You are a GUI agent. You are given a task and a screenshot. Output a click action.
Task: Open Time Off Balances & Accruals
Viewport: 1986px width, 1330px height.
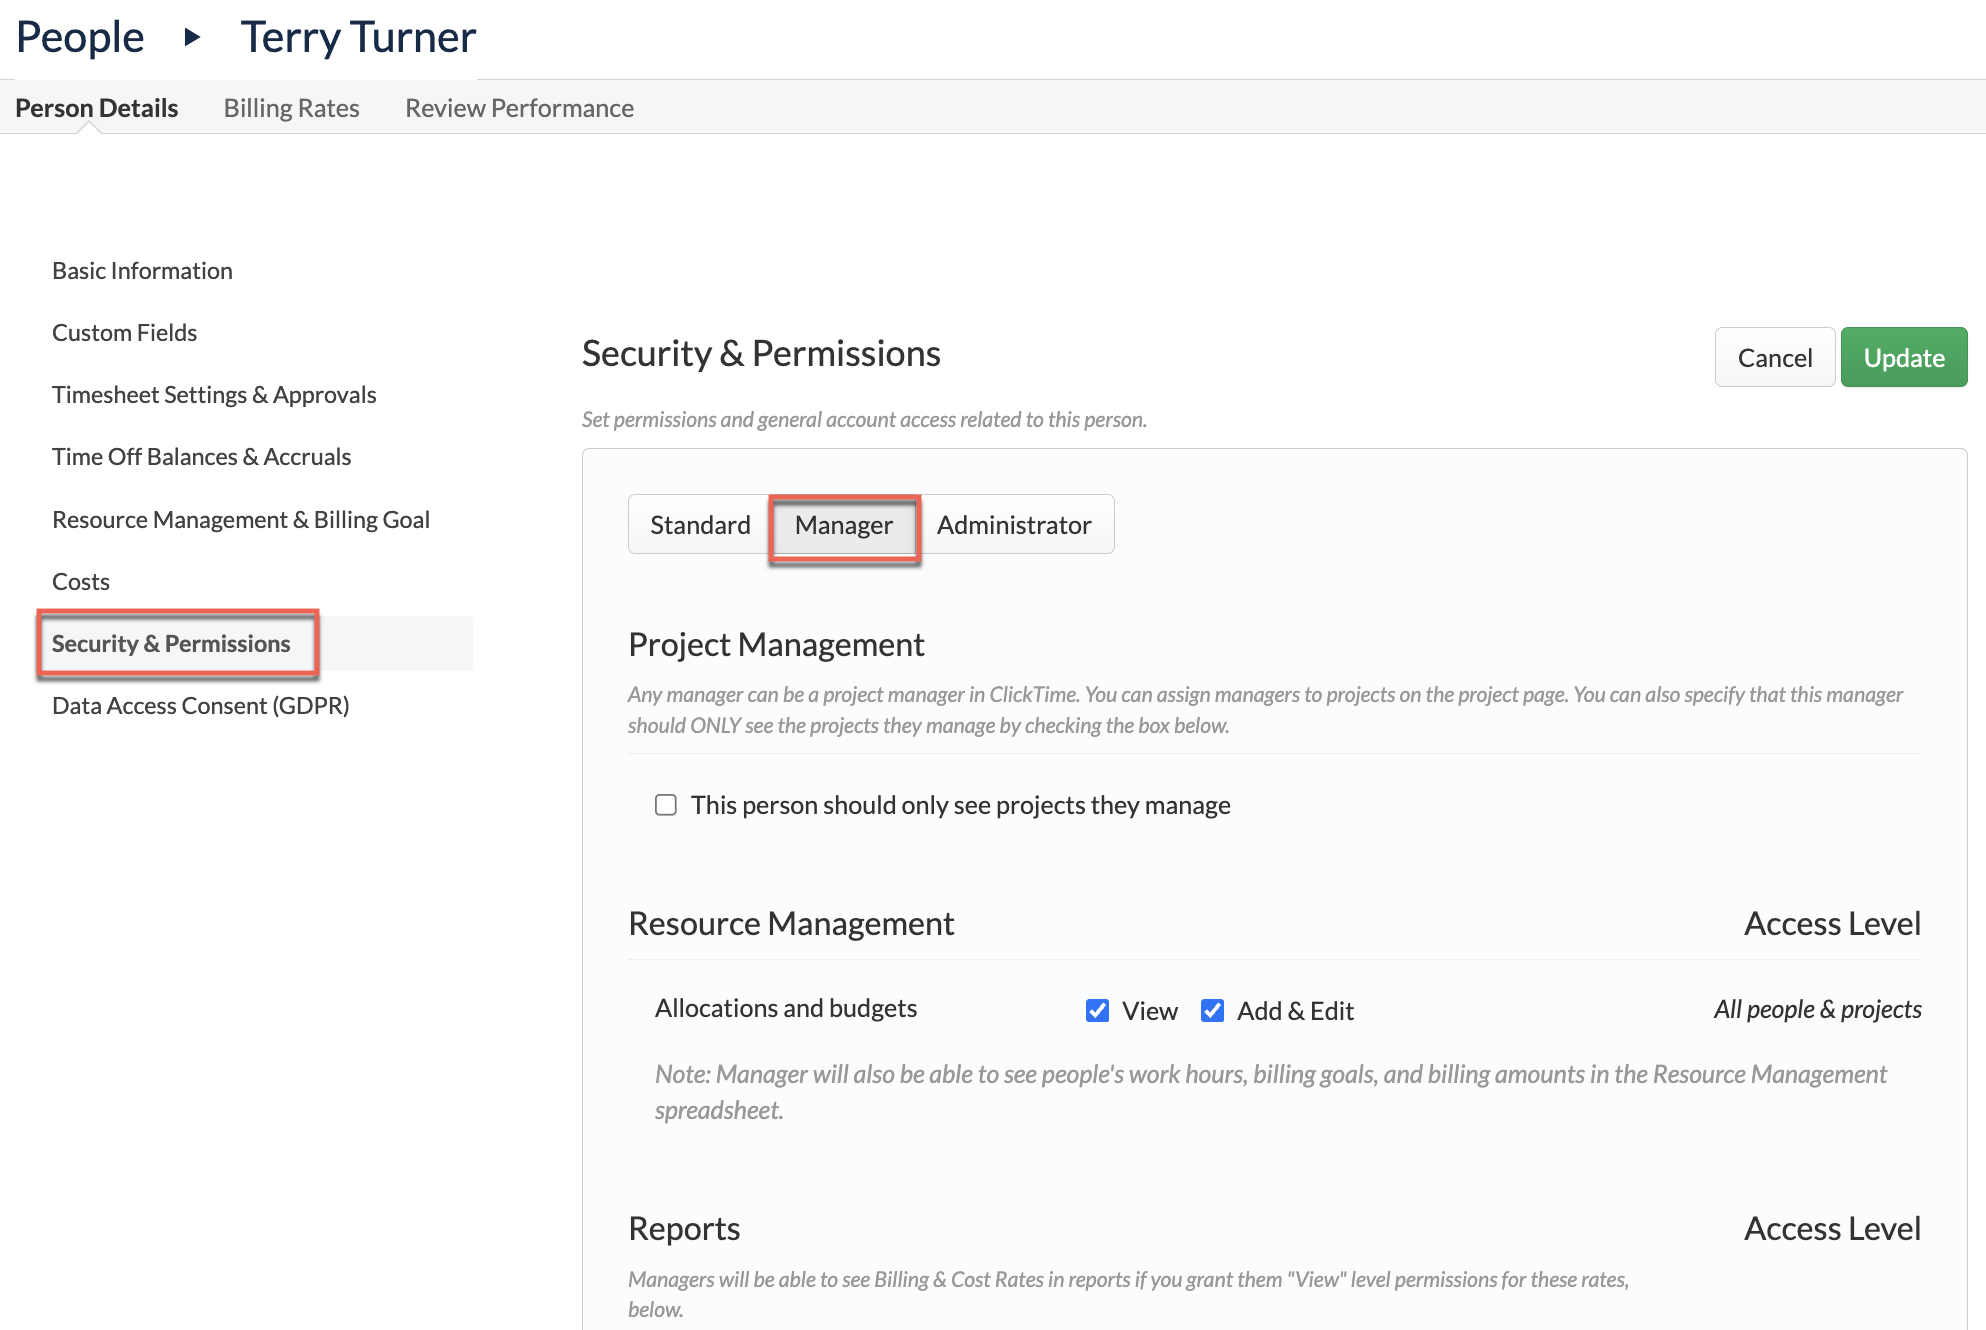point(201,457)
